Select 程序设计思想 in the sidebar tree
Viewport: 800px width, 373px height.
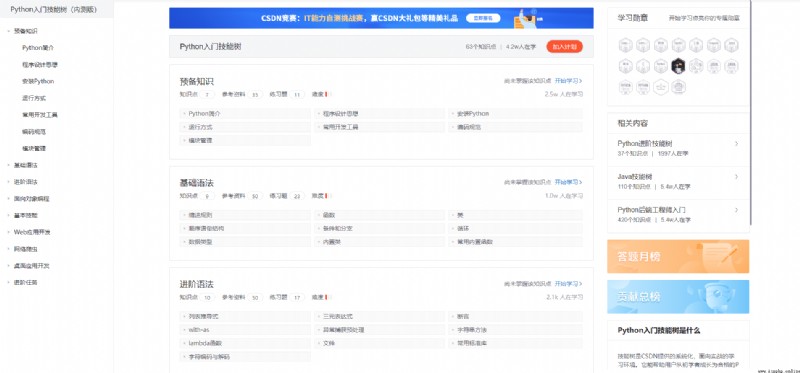coord(40,65)
